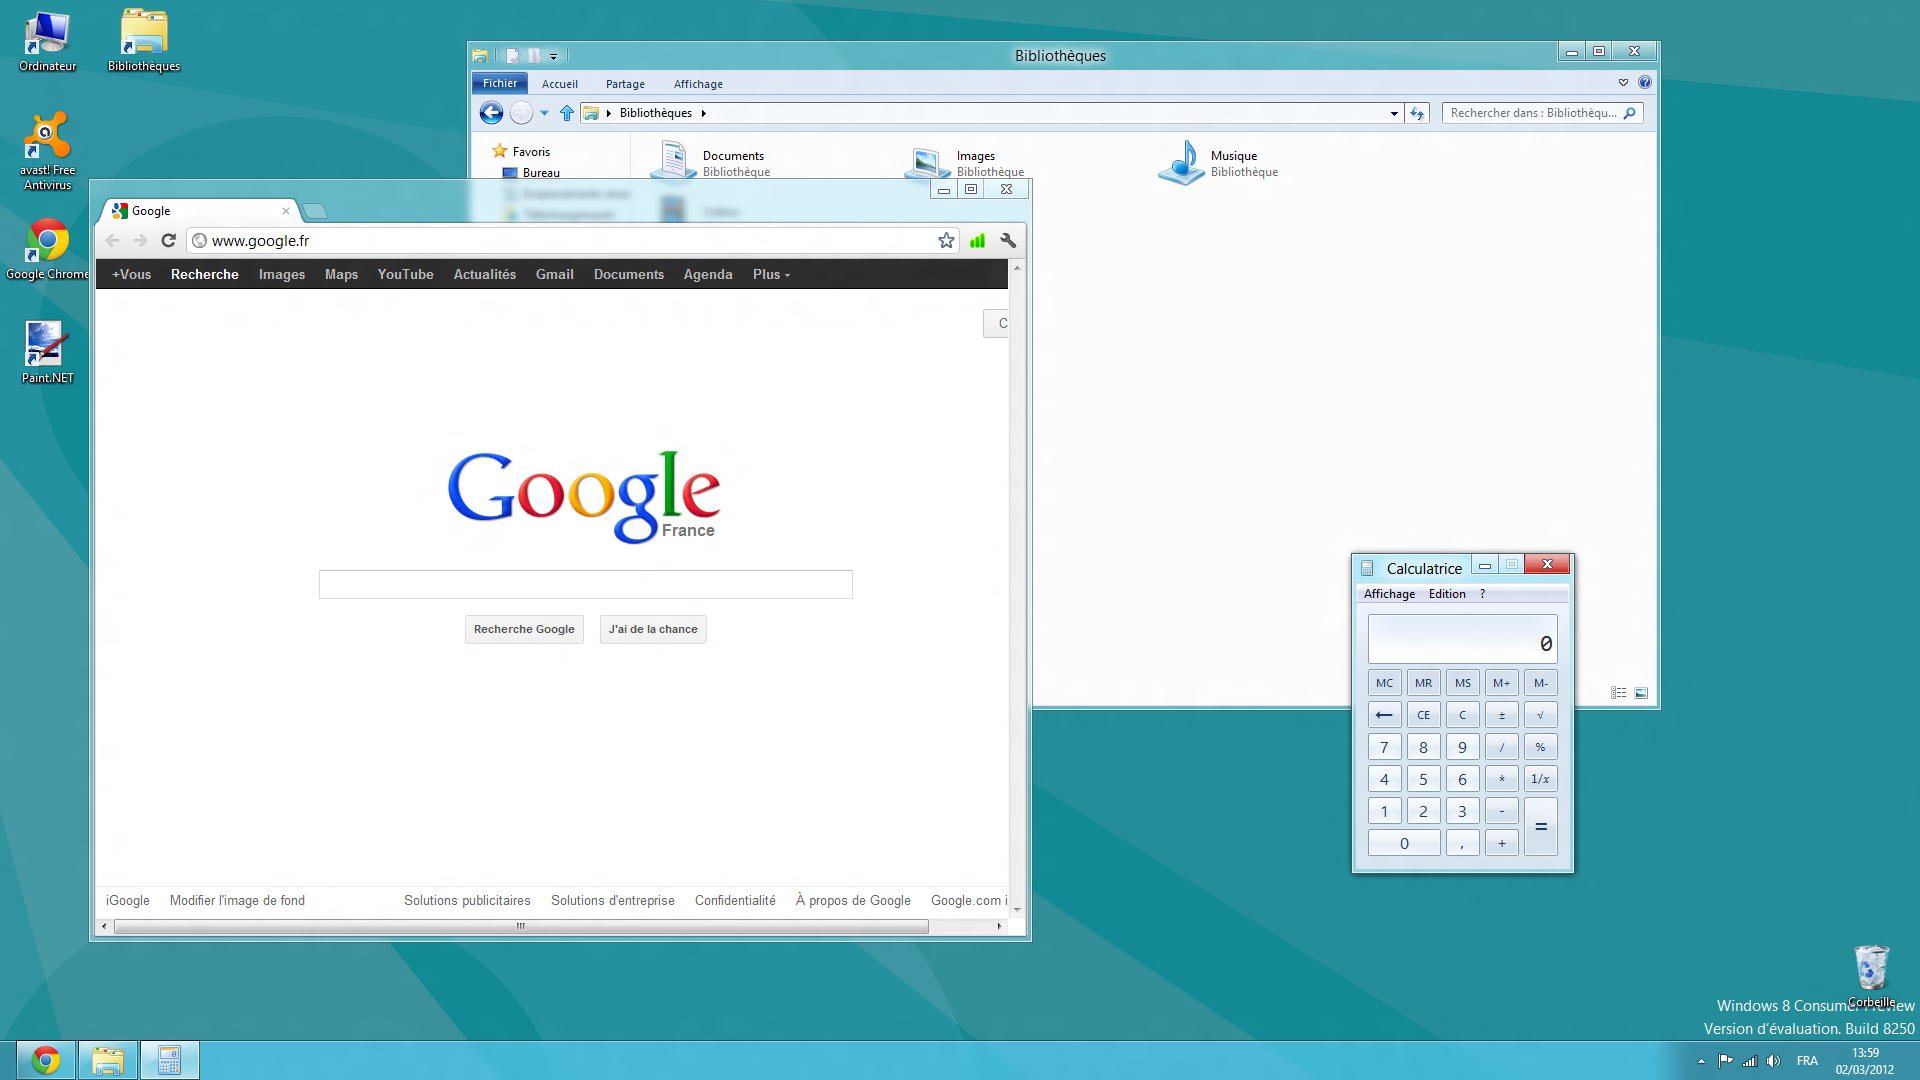
Task: Open Explorer quick access toolbar dropdown
Action: click(553, 56)
